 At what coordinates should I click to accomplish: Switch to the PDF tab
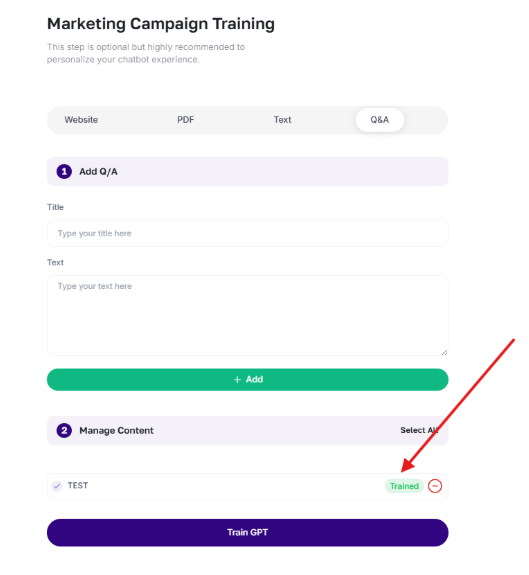pos(185,120)
